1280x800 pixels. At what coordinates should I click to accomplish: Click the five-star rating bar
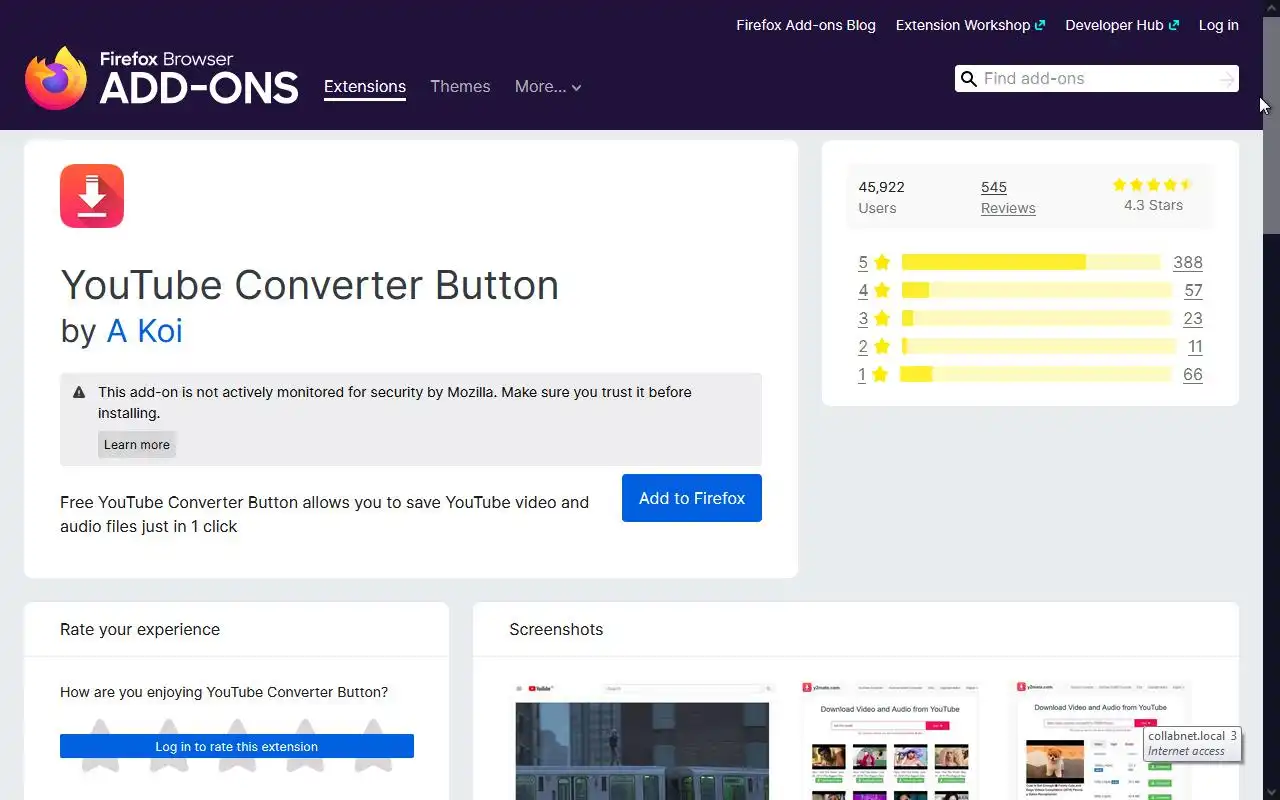point(1031,262)
